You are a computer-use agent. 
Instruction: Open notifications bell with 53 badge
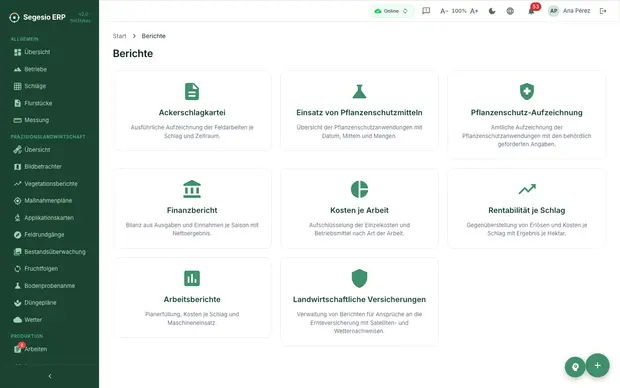coord(531,11)
